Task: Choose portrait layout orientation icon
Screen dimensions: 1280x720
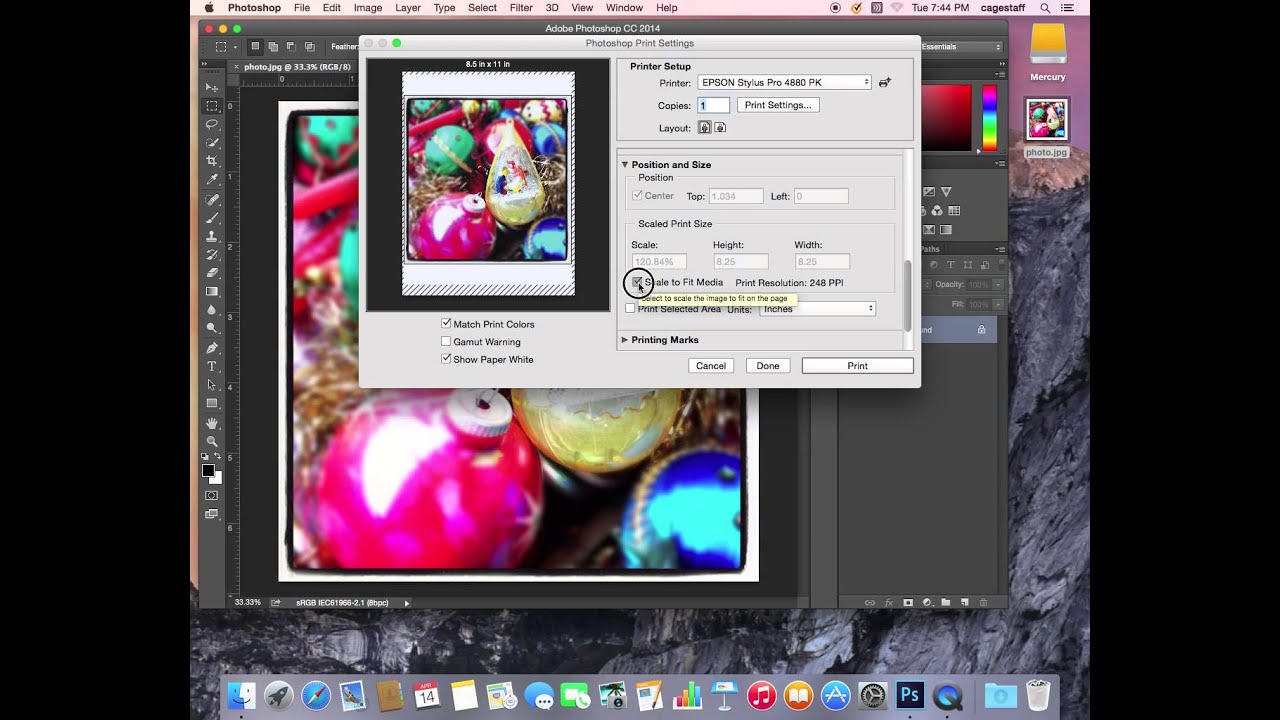Action: click(705, 128)
